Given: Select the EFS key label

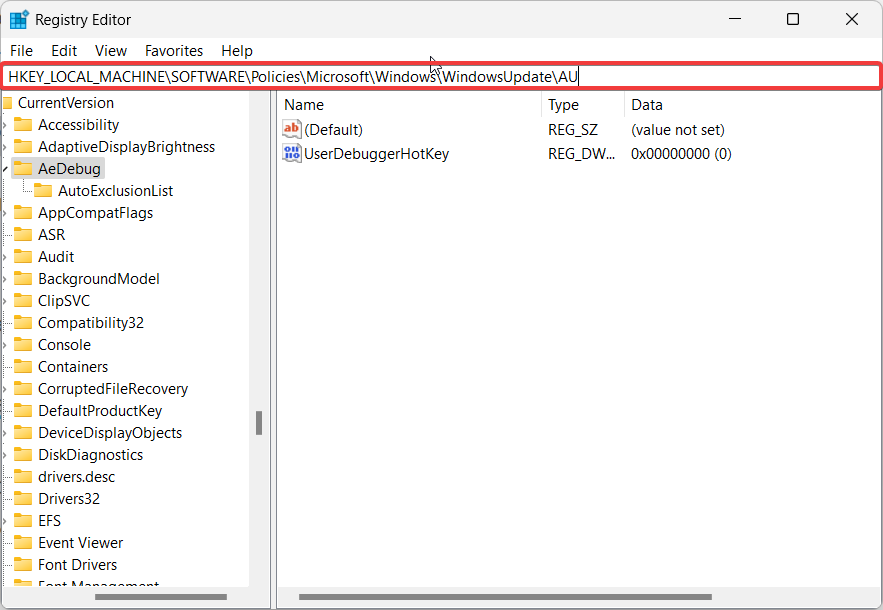Looking at the screenshot, I should click(50, 520).
